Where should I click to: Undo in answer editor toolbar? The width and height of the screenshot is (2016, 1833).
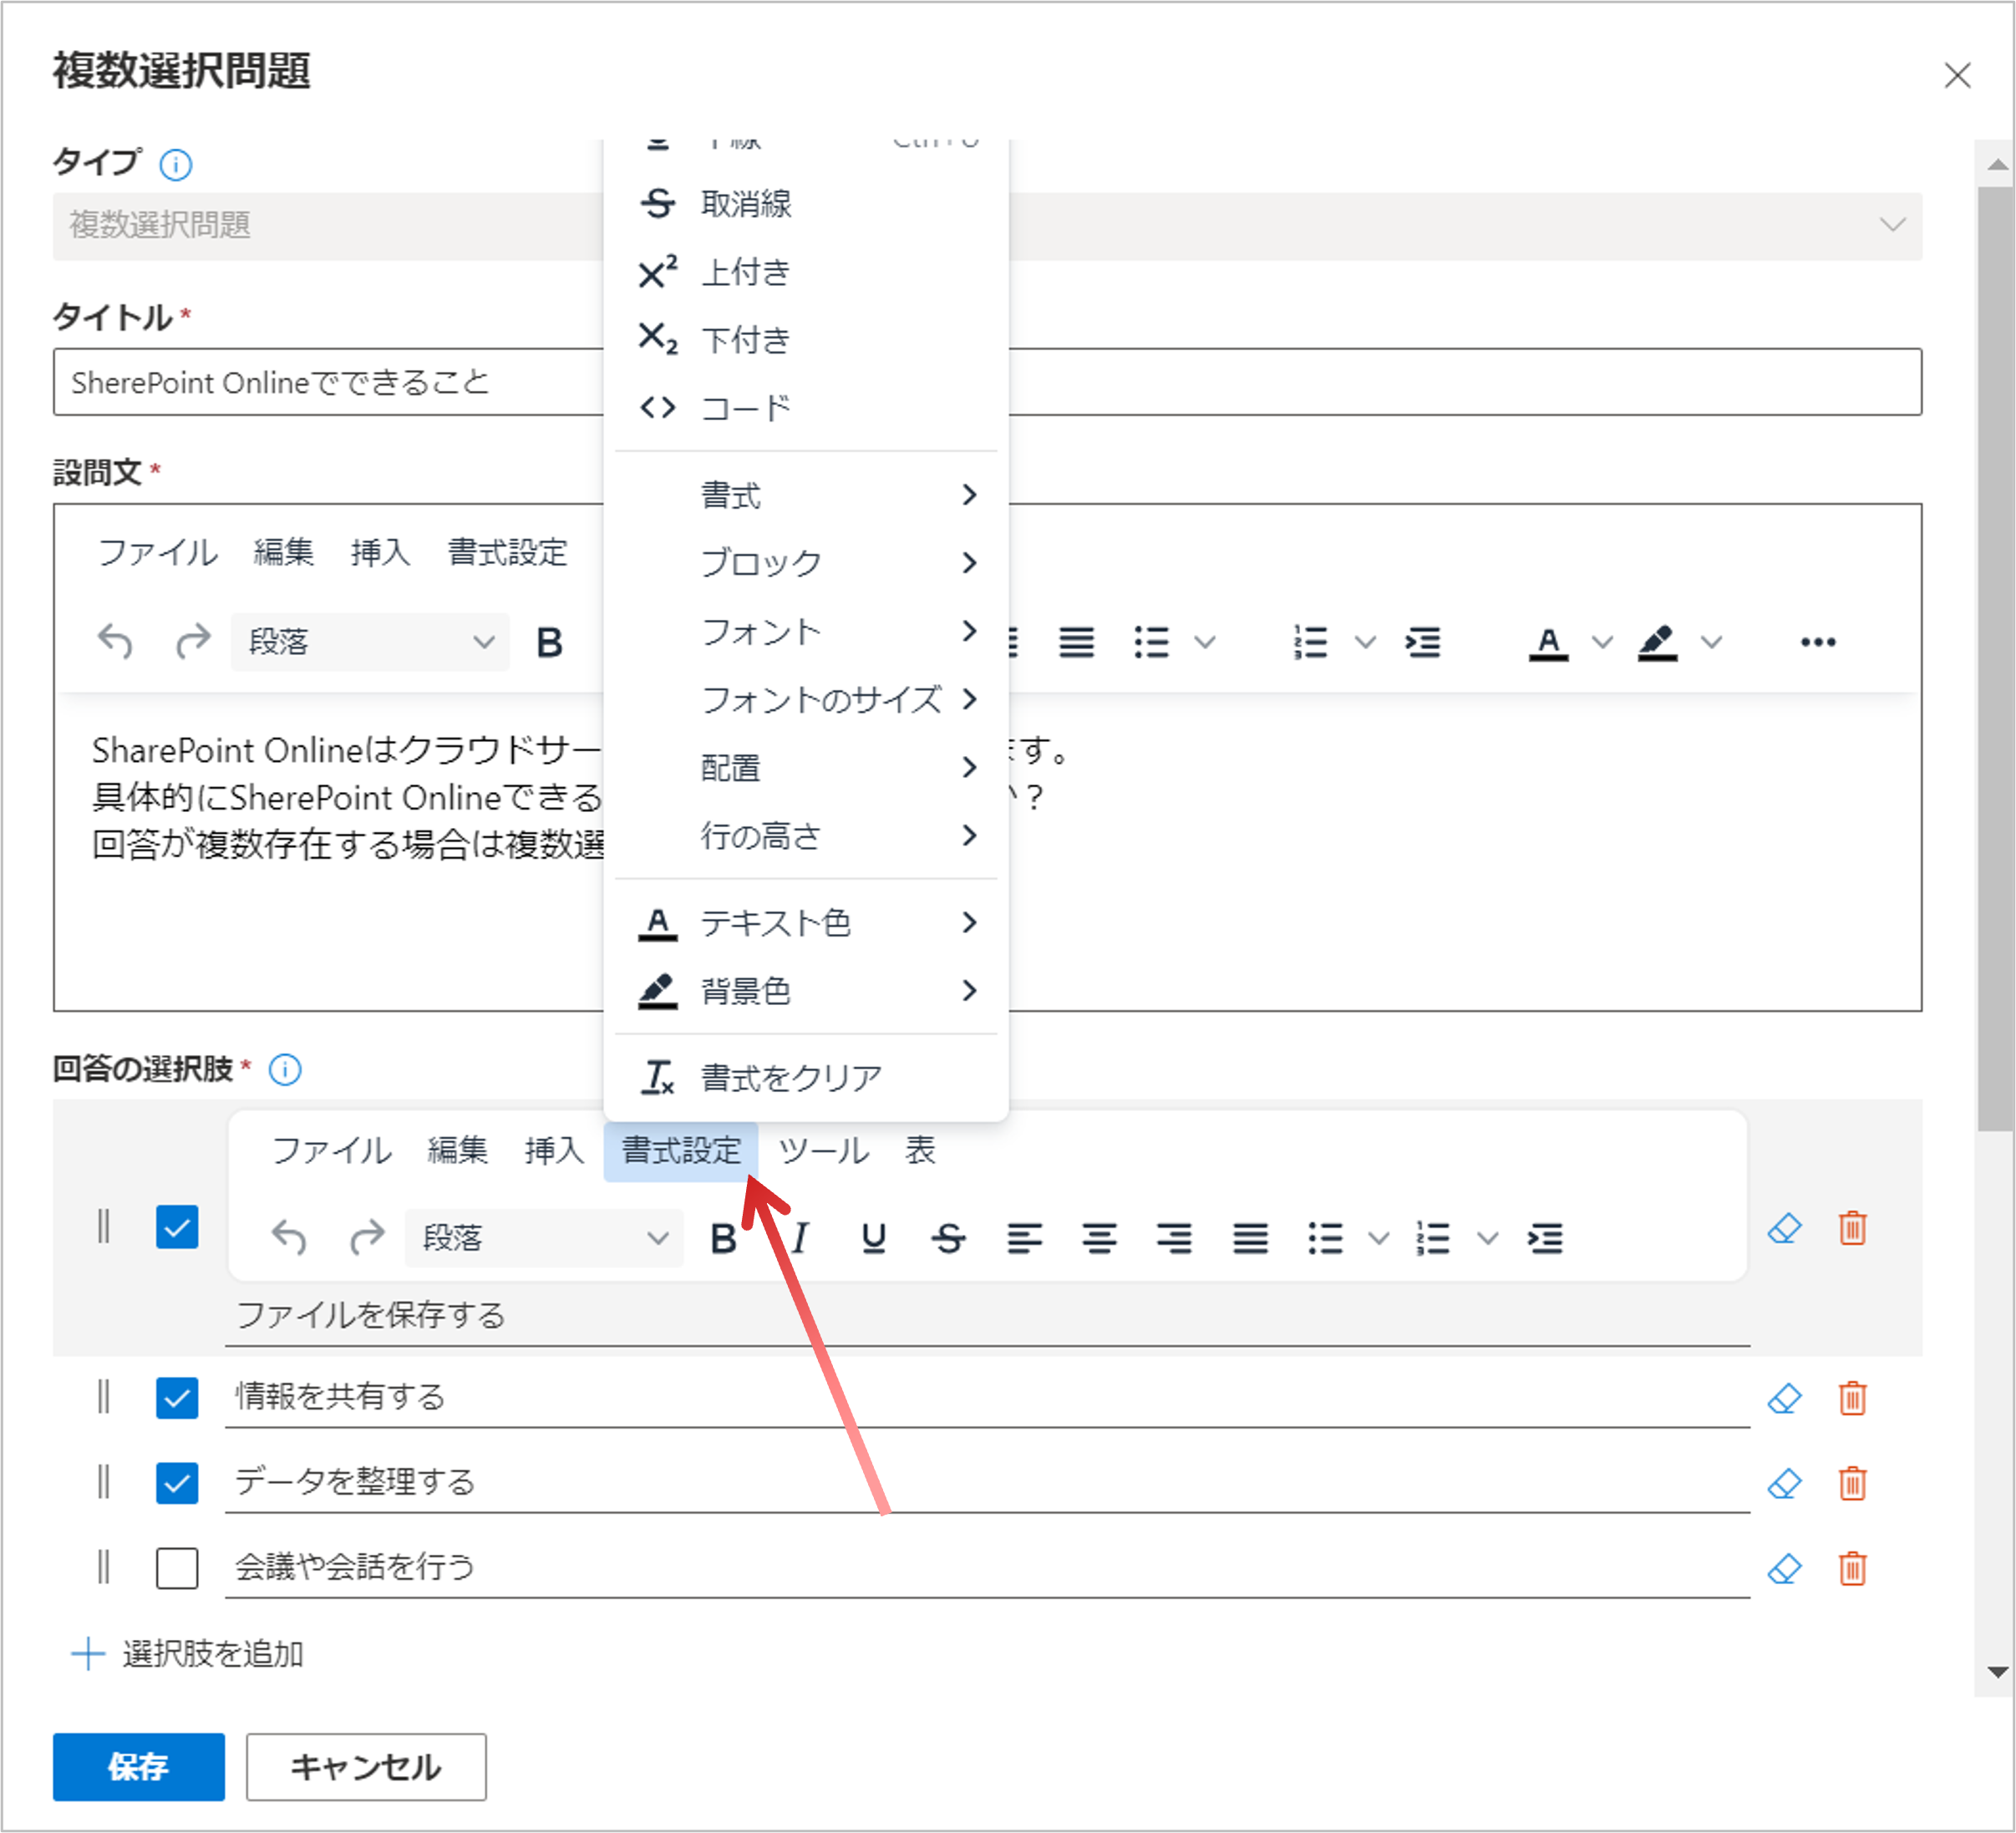pos(289,1239)
